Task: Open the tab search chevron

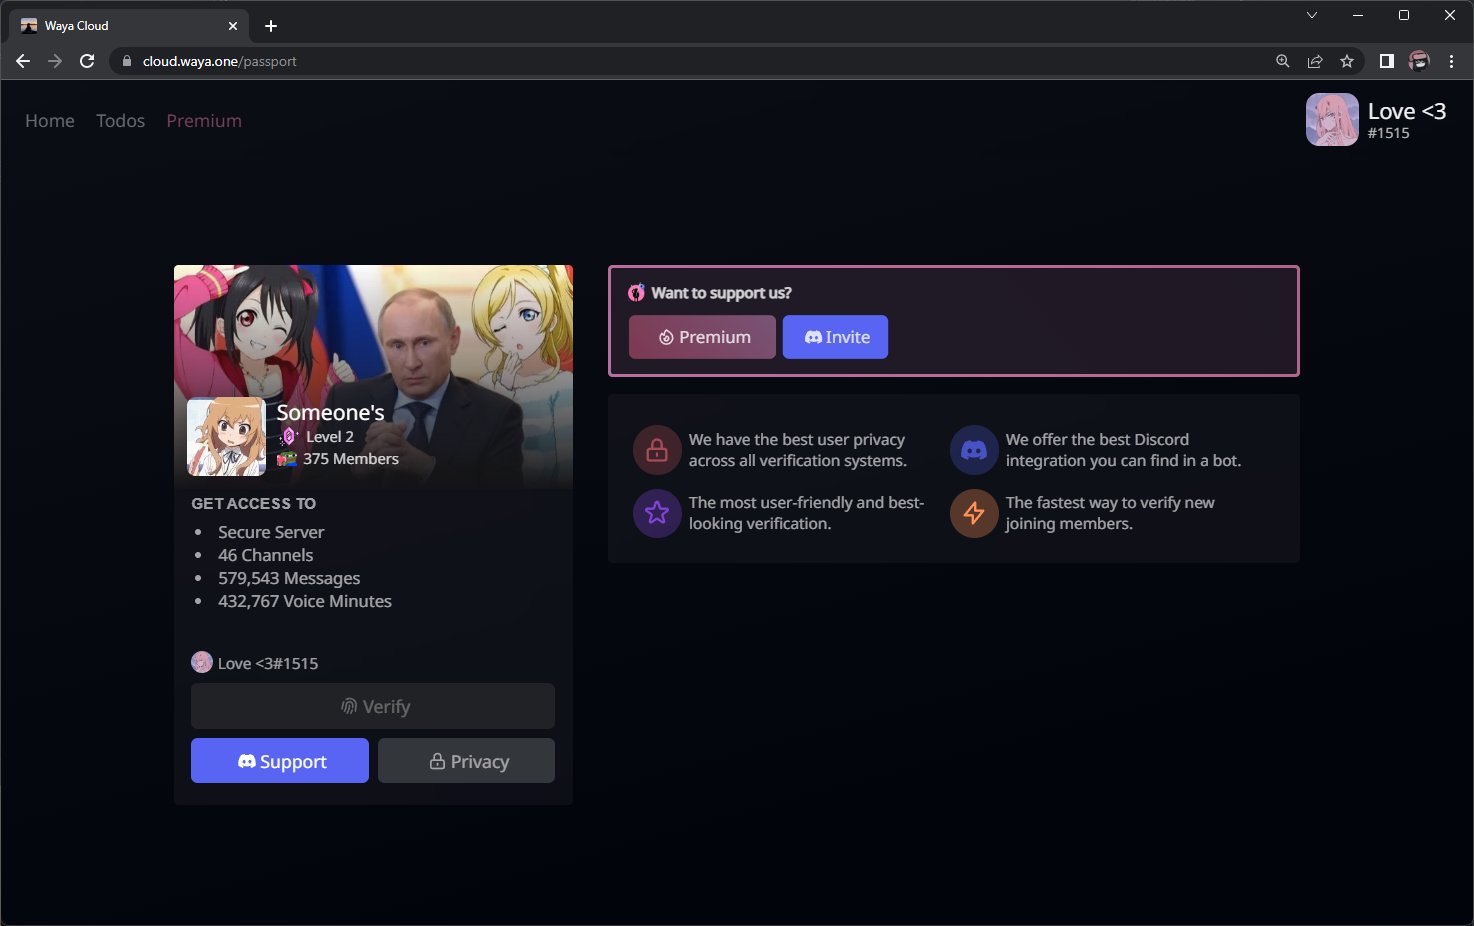Action: [x=1312, y=15]
